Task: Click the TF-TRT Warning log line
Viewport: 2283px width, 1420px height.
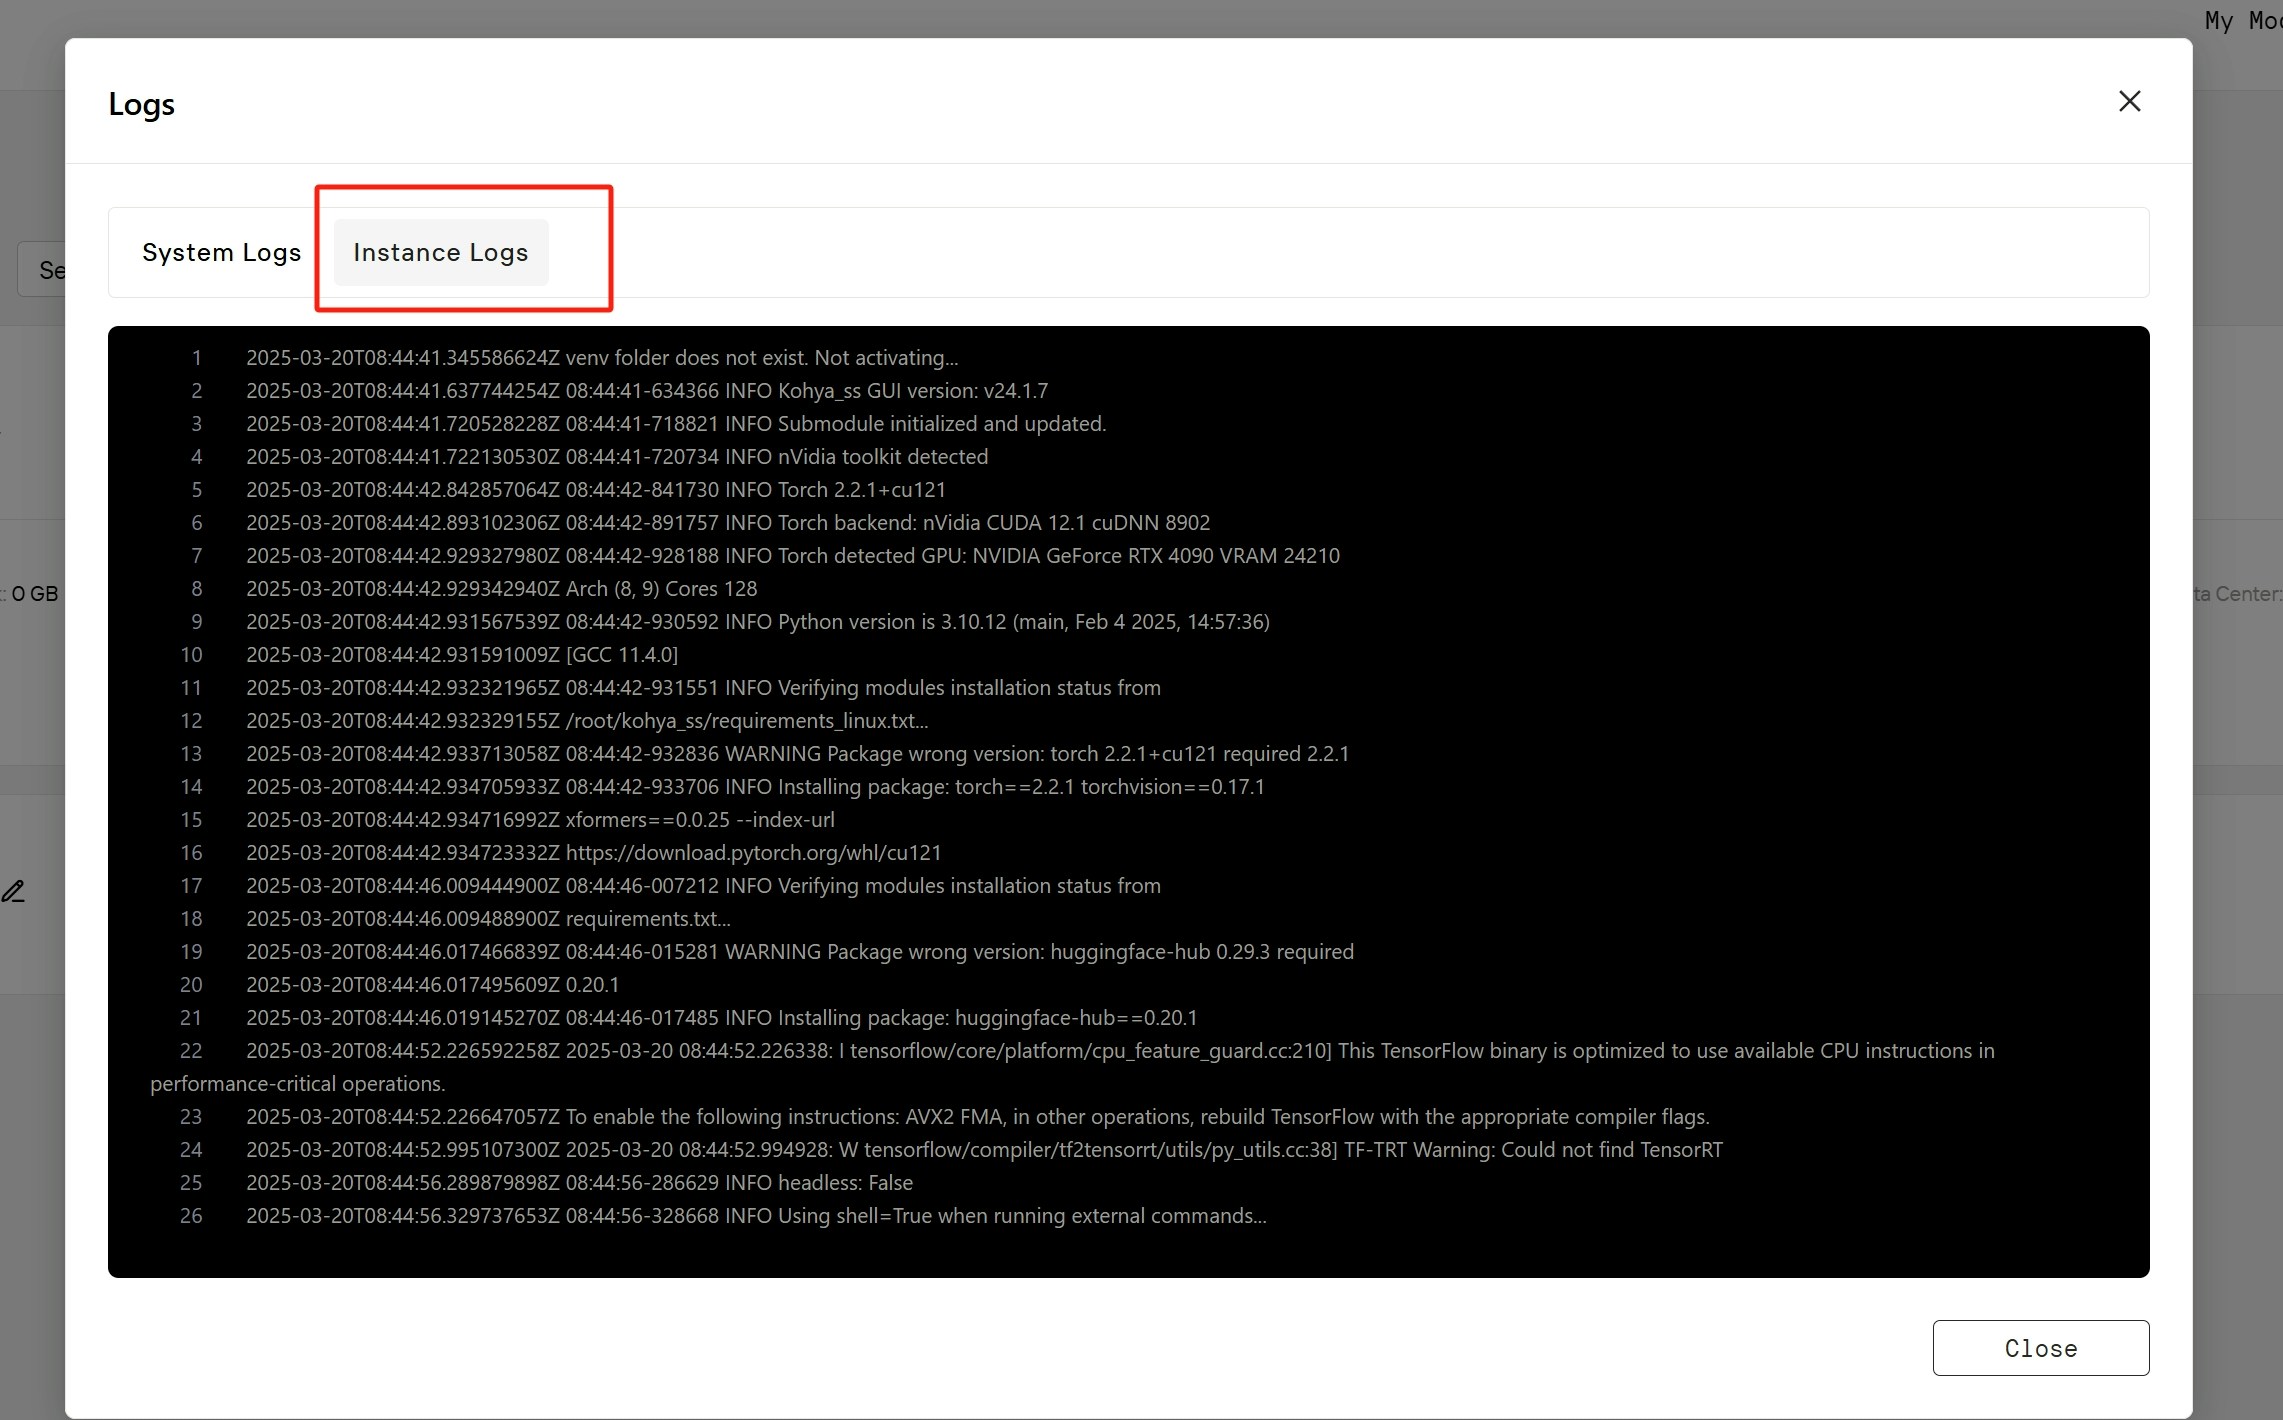Action: (984, 1150)
